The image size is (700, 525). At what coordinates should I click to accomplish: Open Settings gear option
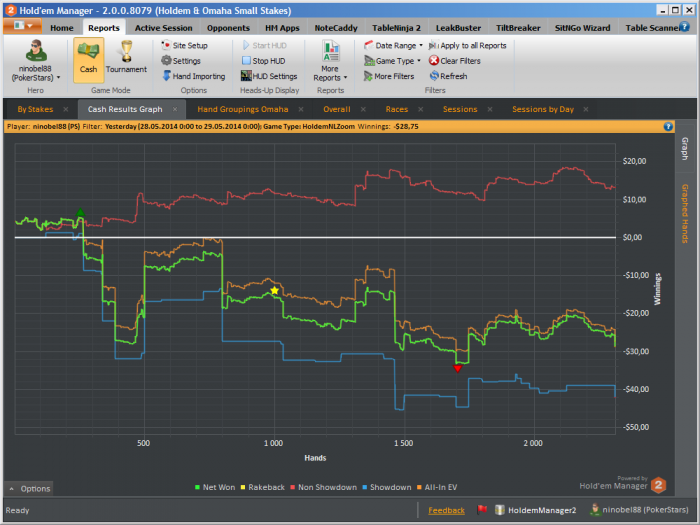tap(181, 61)
